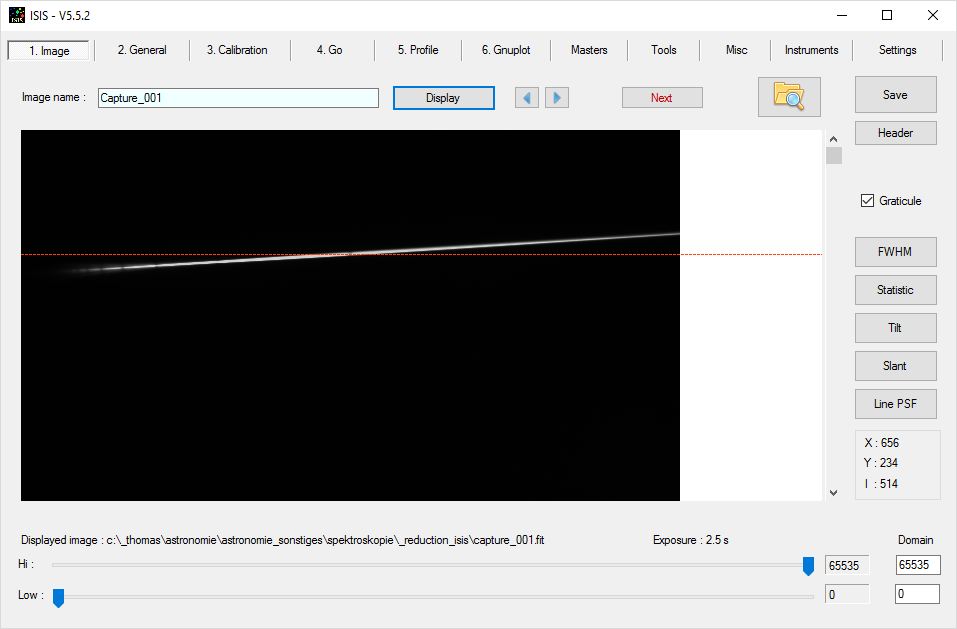Viewport: 957px width, 629px height.
Task: Switch to the 2. General tab
Action: [x=142, y=50]
